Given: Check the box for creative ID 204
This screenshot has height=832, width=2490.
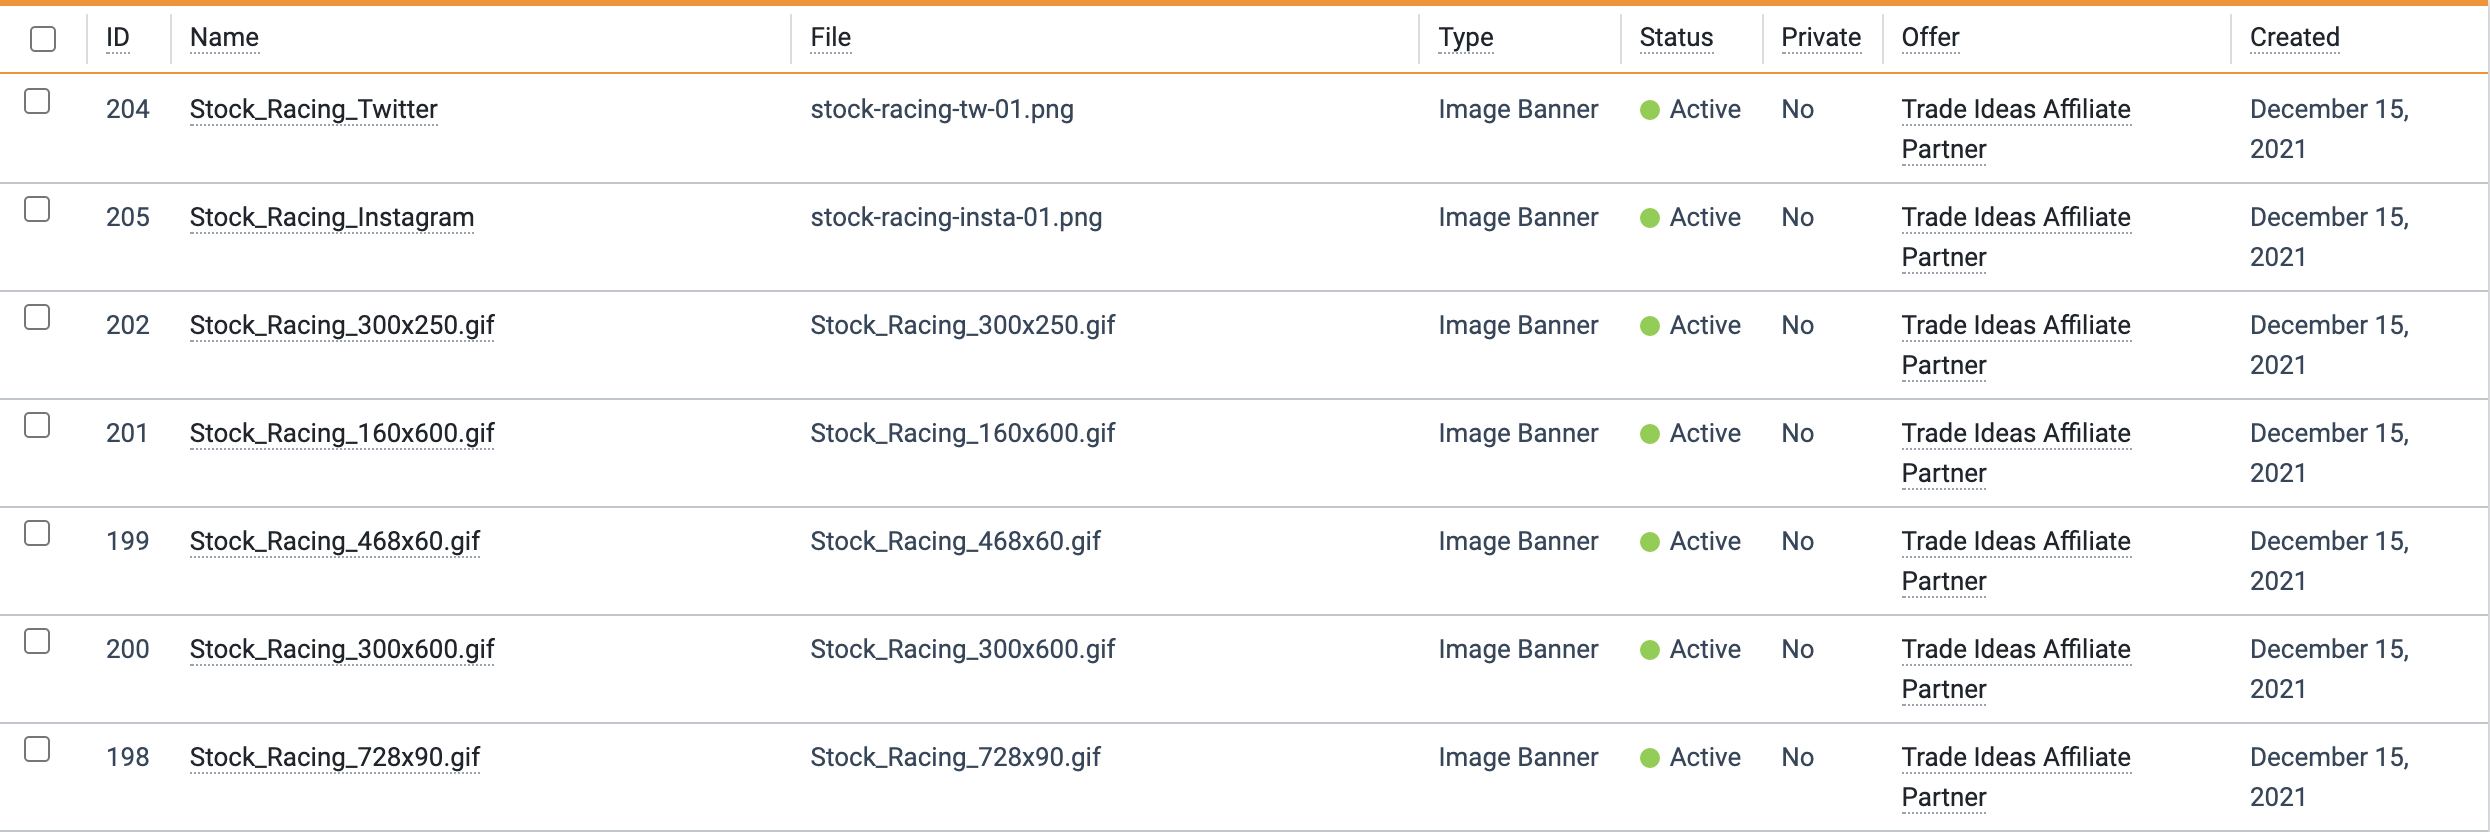Looking at the screenshot, I should [37, 101].
